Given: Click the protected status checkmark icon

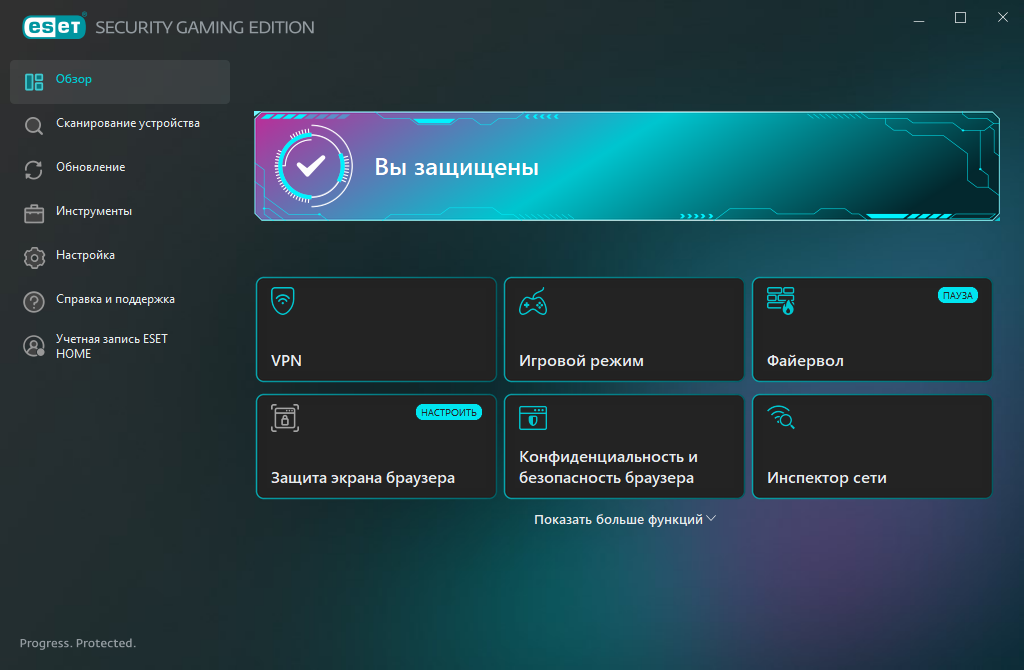Looking at the screenshot, I should [x=312, y=166].
